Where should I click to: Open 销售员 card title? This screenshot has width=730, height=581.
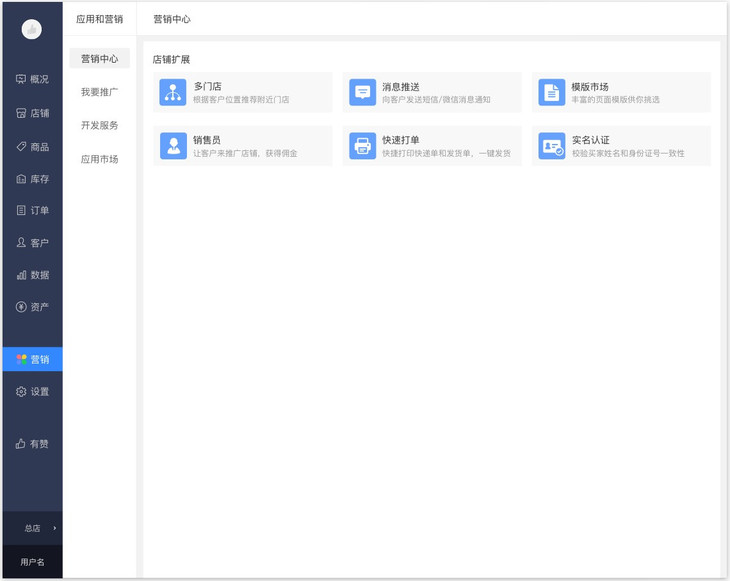[x=207, y=140]
